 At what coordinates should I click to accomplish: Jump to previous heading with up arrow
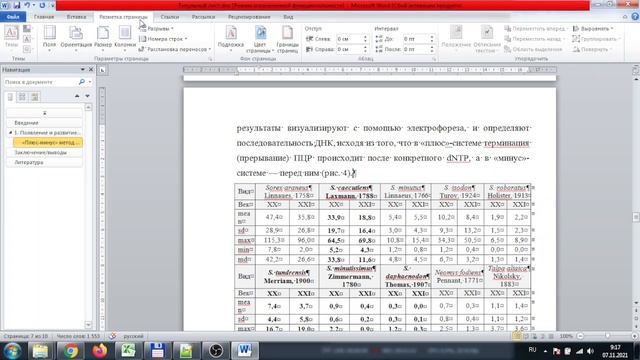point(77,96)
